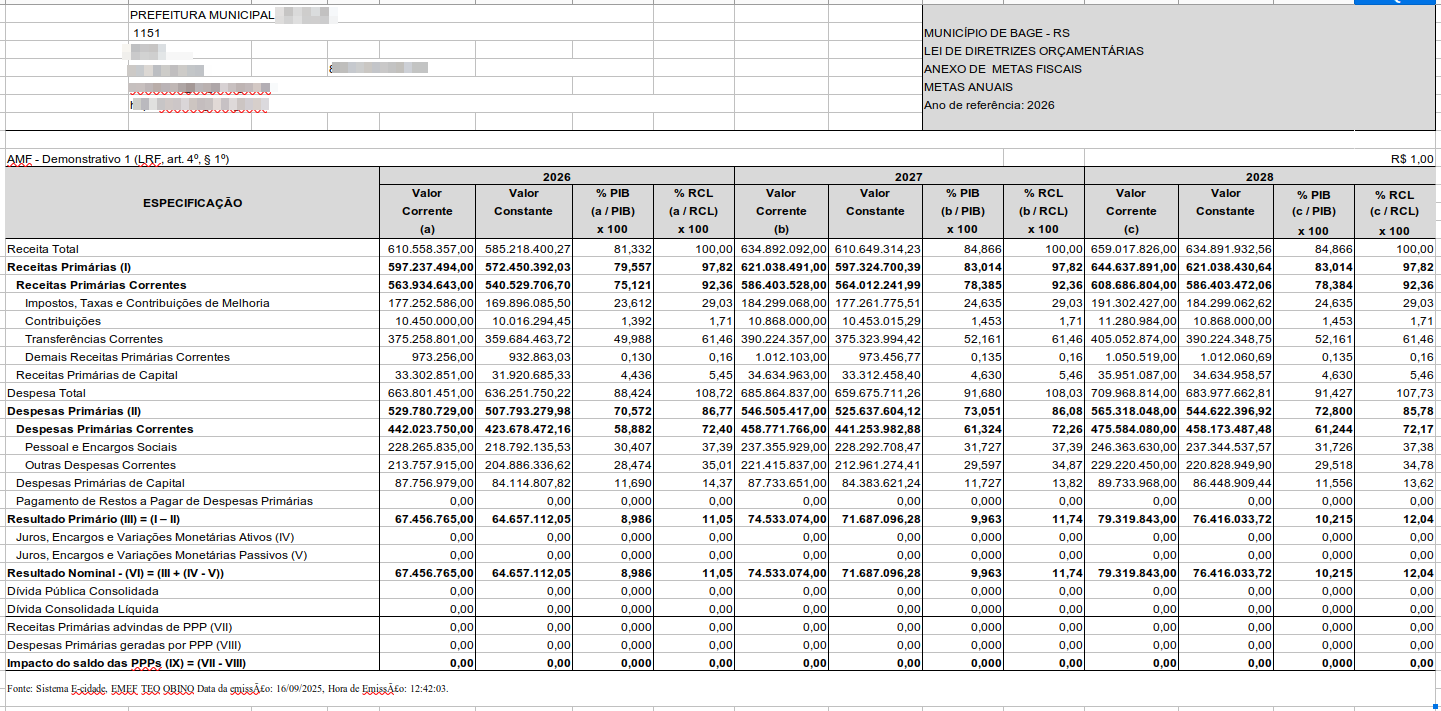Select the 'Ano de referência: 2026' line
The height and width of the screenshot is (711, 1441).
989,105
